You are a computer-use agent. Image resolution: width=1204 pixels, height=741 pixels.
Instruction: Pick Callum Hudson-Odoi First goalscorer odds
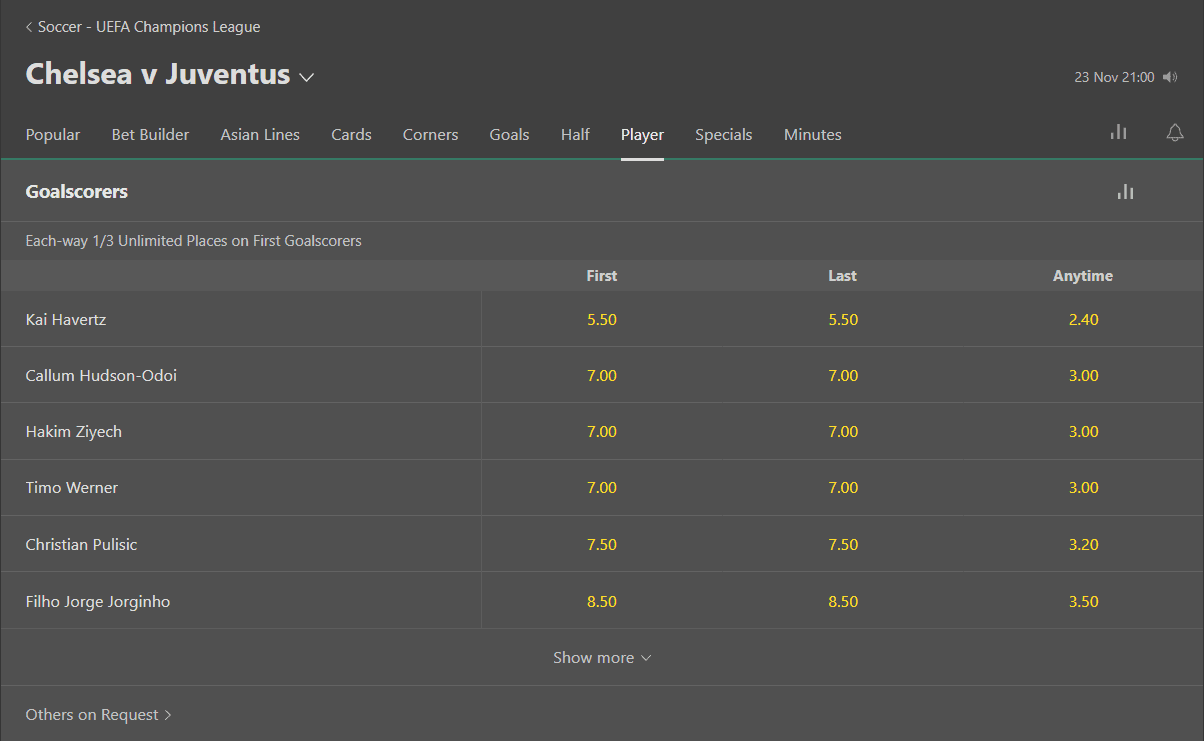click(x=602, y=376)
